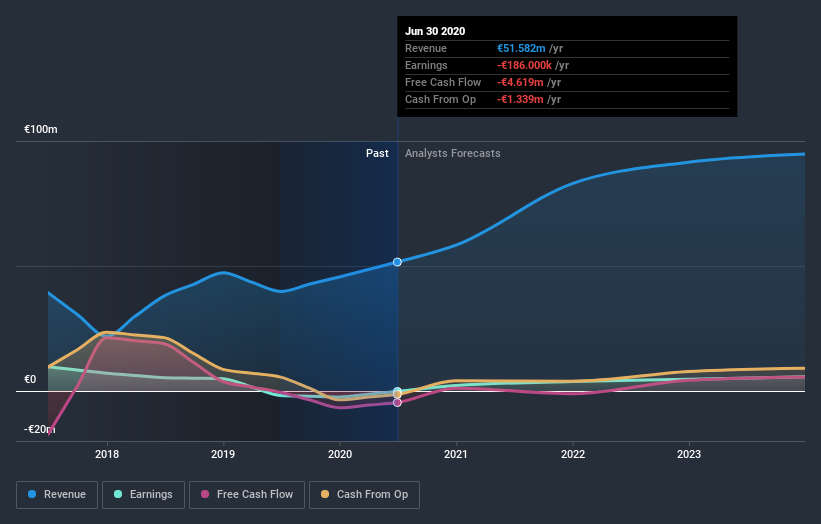The image size is (821, 524).
Task: Click the €100m y-axis label
Action: 41,129
